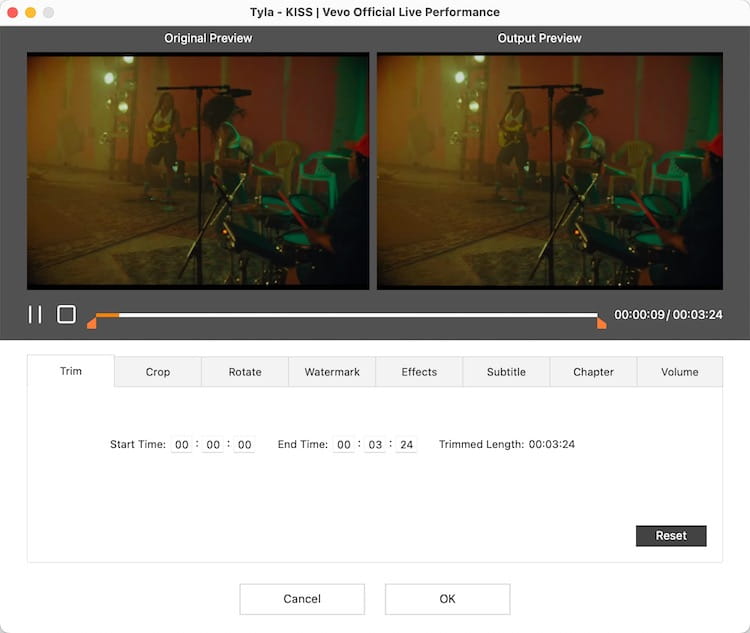Click the trim start marker on timeline
This screenshot has height=633, width=750.
point(91,323)
